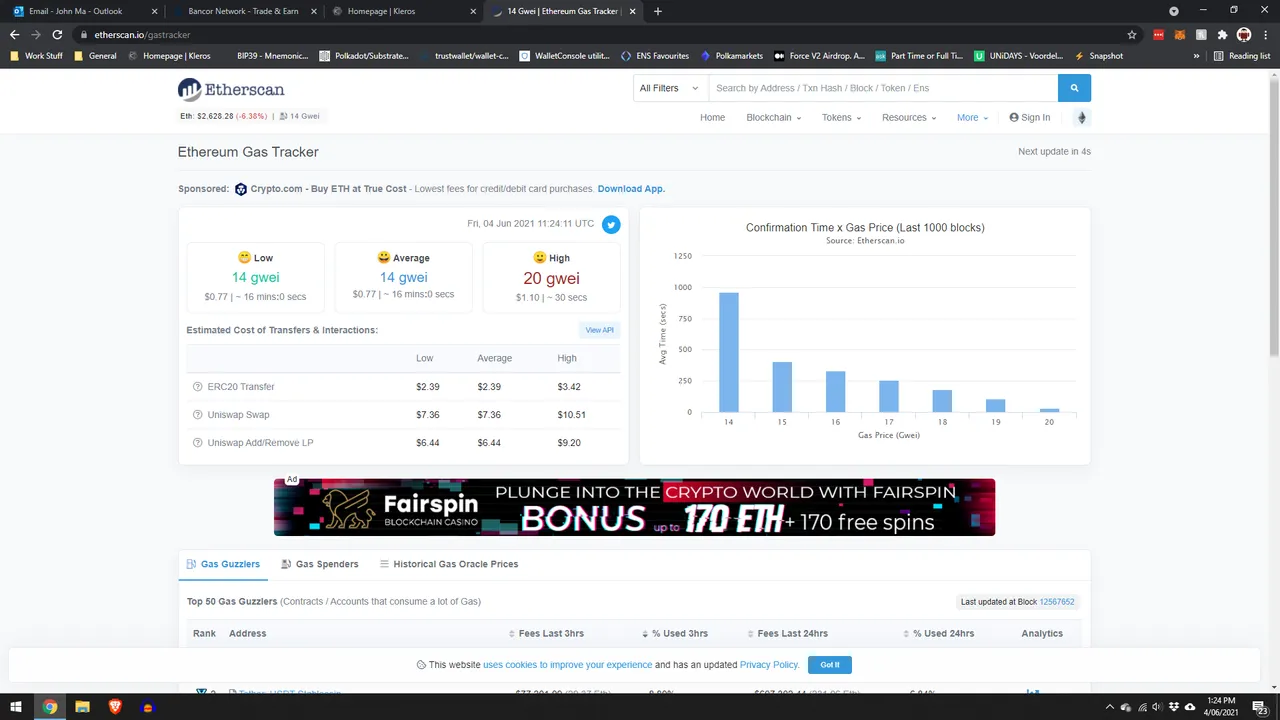This screenshot has width=1280, height=720.
Task: Switch to the Homepage | Kleros browser tab
Action: pyautogui.click(x=405, y=11)
